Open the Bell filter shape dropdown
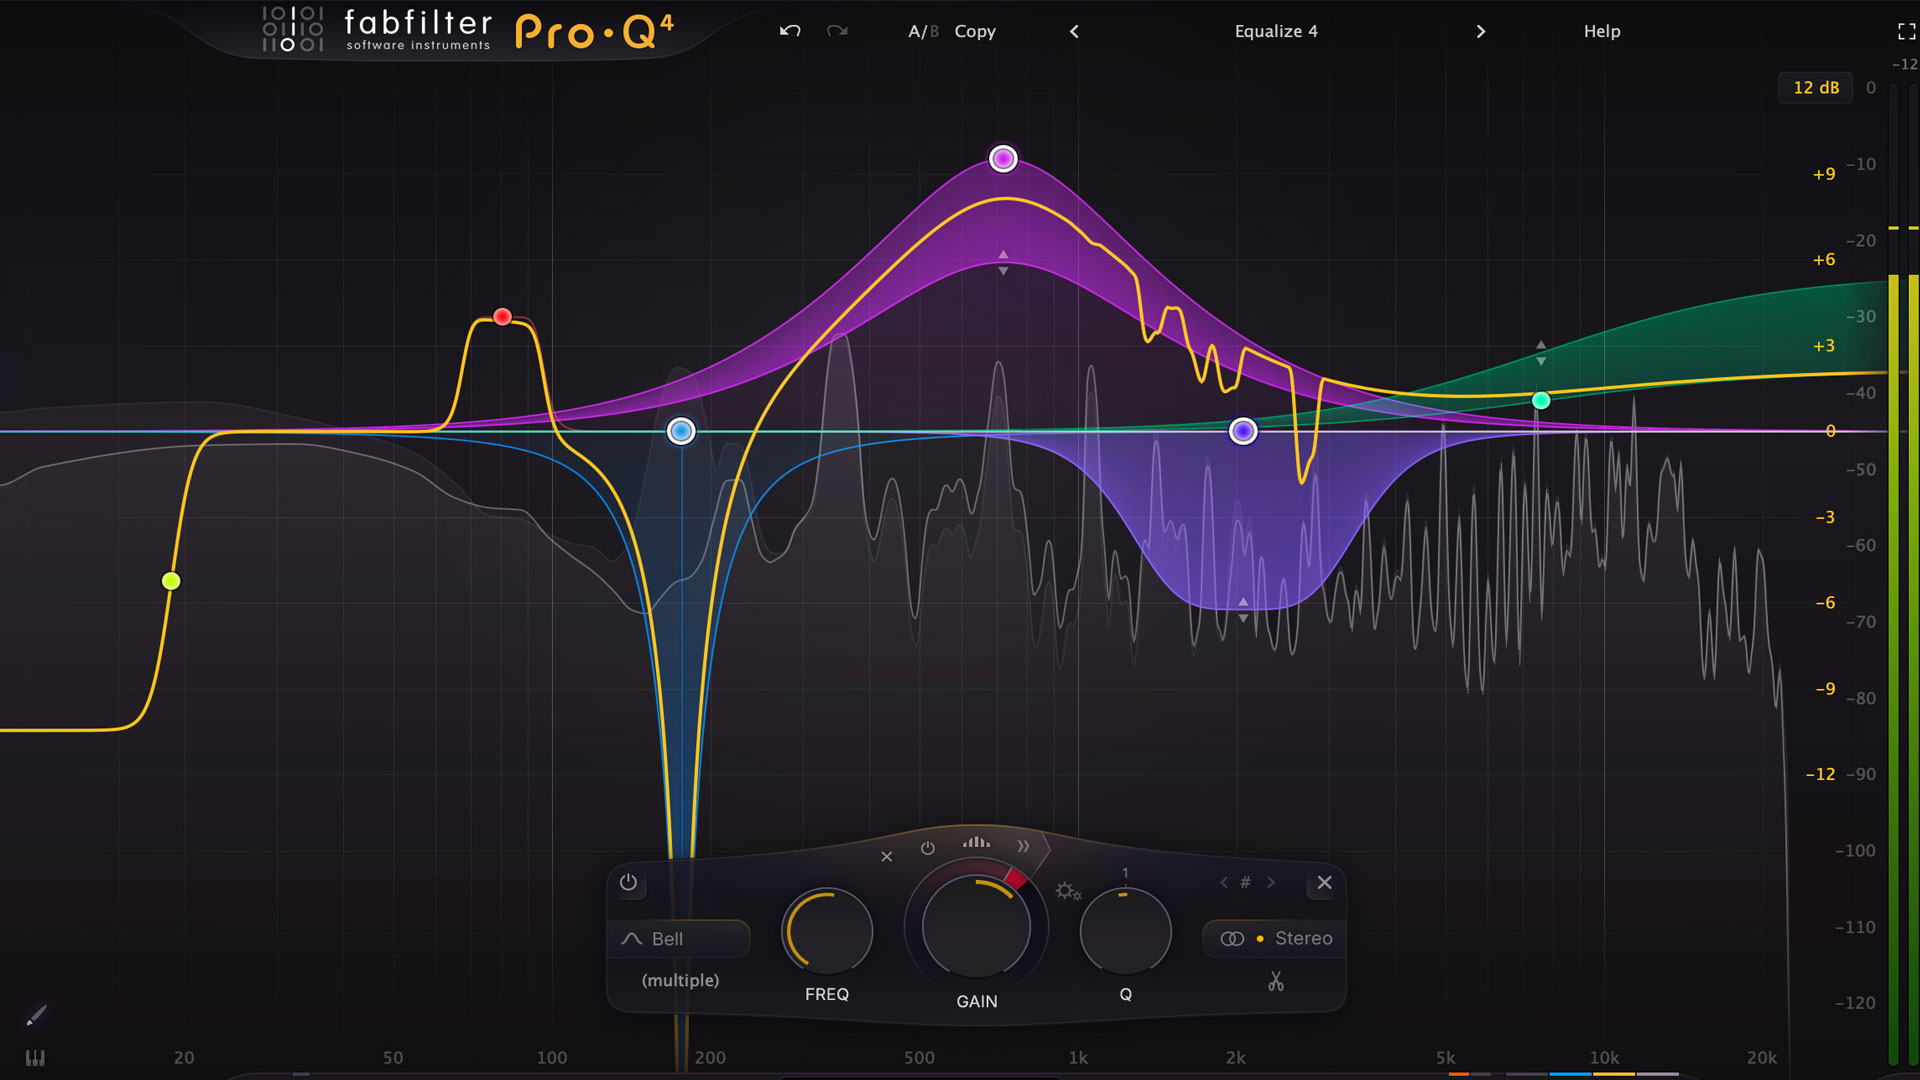 pos(679,939)
